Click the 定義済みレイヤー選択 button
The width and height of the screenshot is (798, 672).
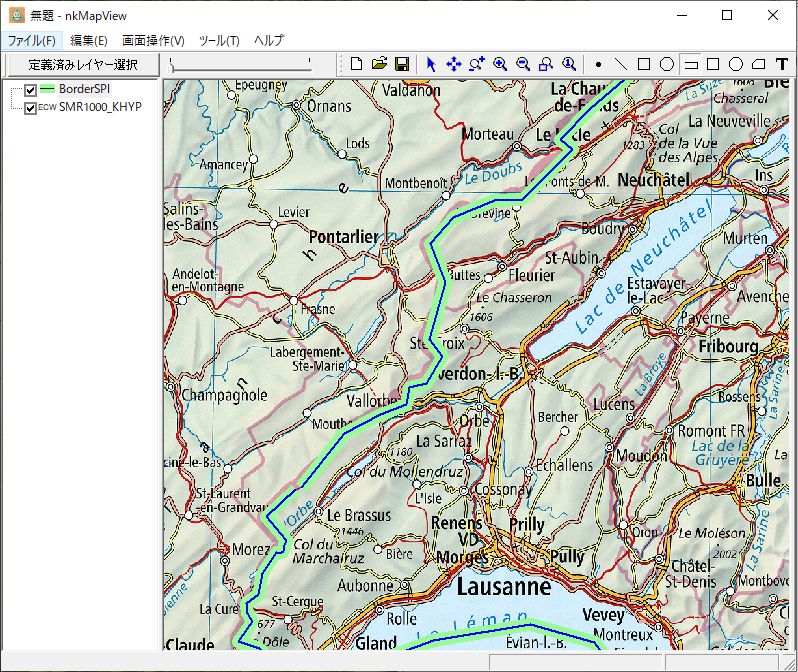[x=82, y=65]
